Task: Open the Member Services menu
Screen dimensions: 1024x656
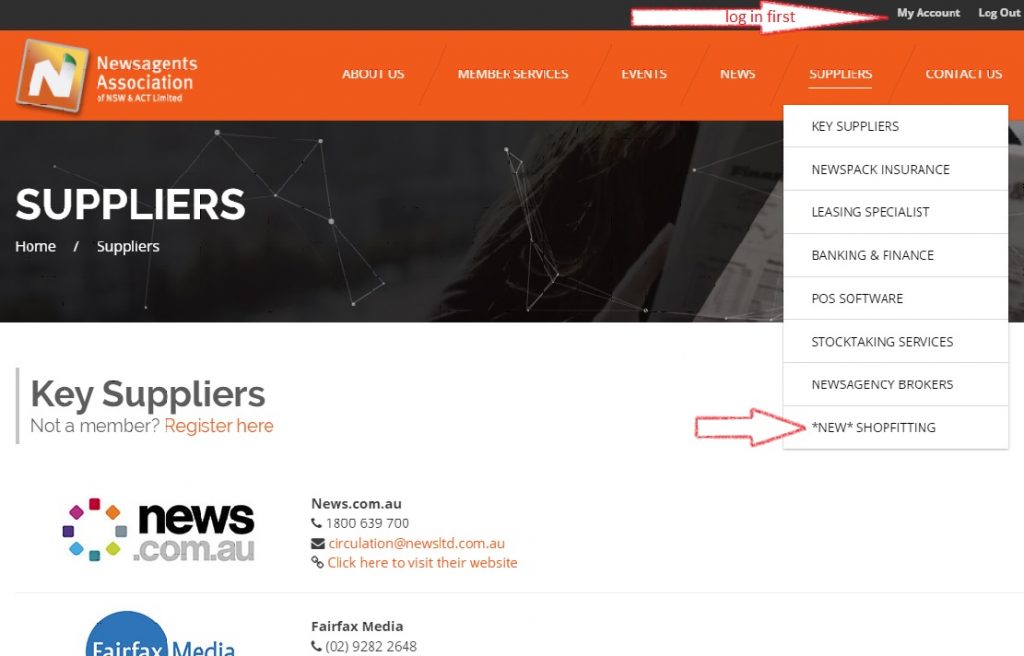Action: pyautogui.click(x=513, y=74)
